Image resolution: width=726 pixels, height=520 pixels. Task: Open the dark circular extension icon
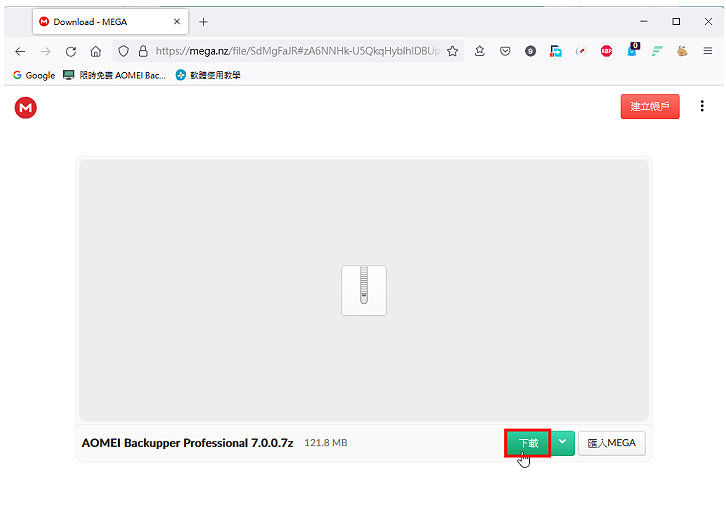(531, 51)
